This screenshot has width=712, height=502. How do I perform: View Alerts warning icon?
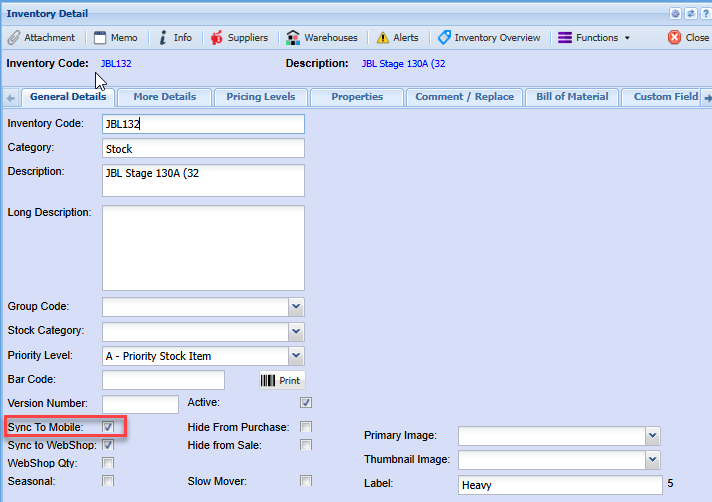[x=398, y=38]
